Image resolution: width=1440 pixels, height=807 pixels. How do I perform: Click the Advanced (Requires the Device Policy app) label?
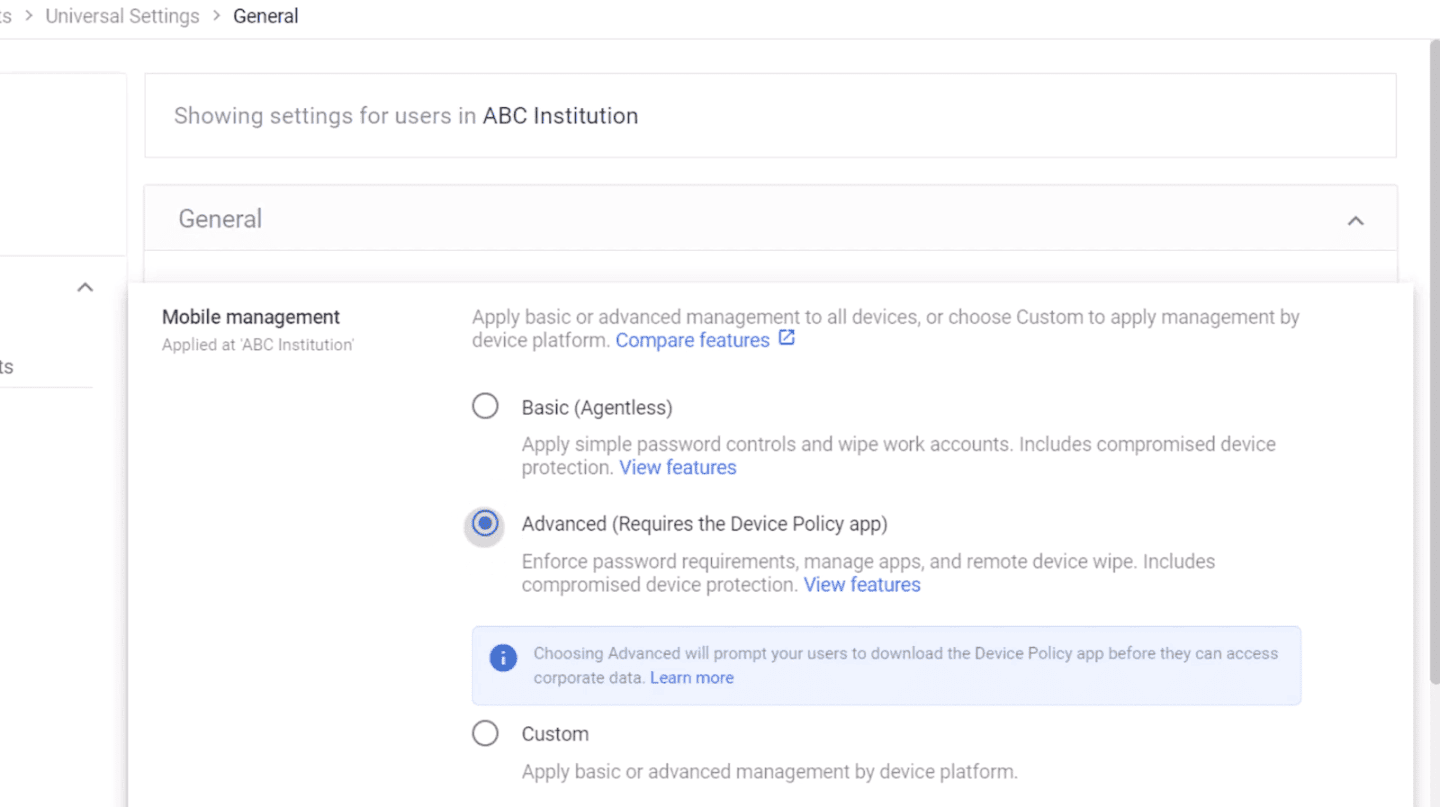point(704,524)
